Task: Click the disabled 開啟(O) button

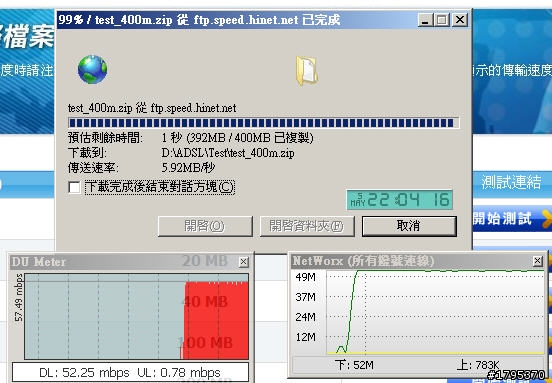Action: coord(205,226)
